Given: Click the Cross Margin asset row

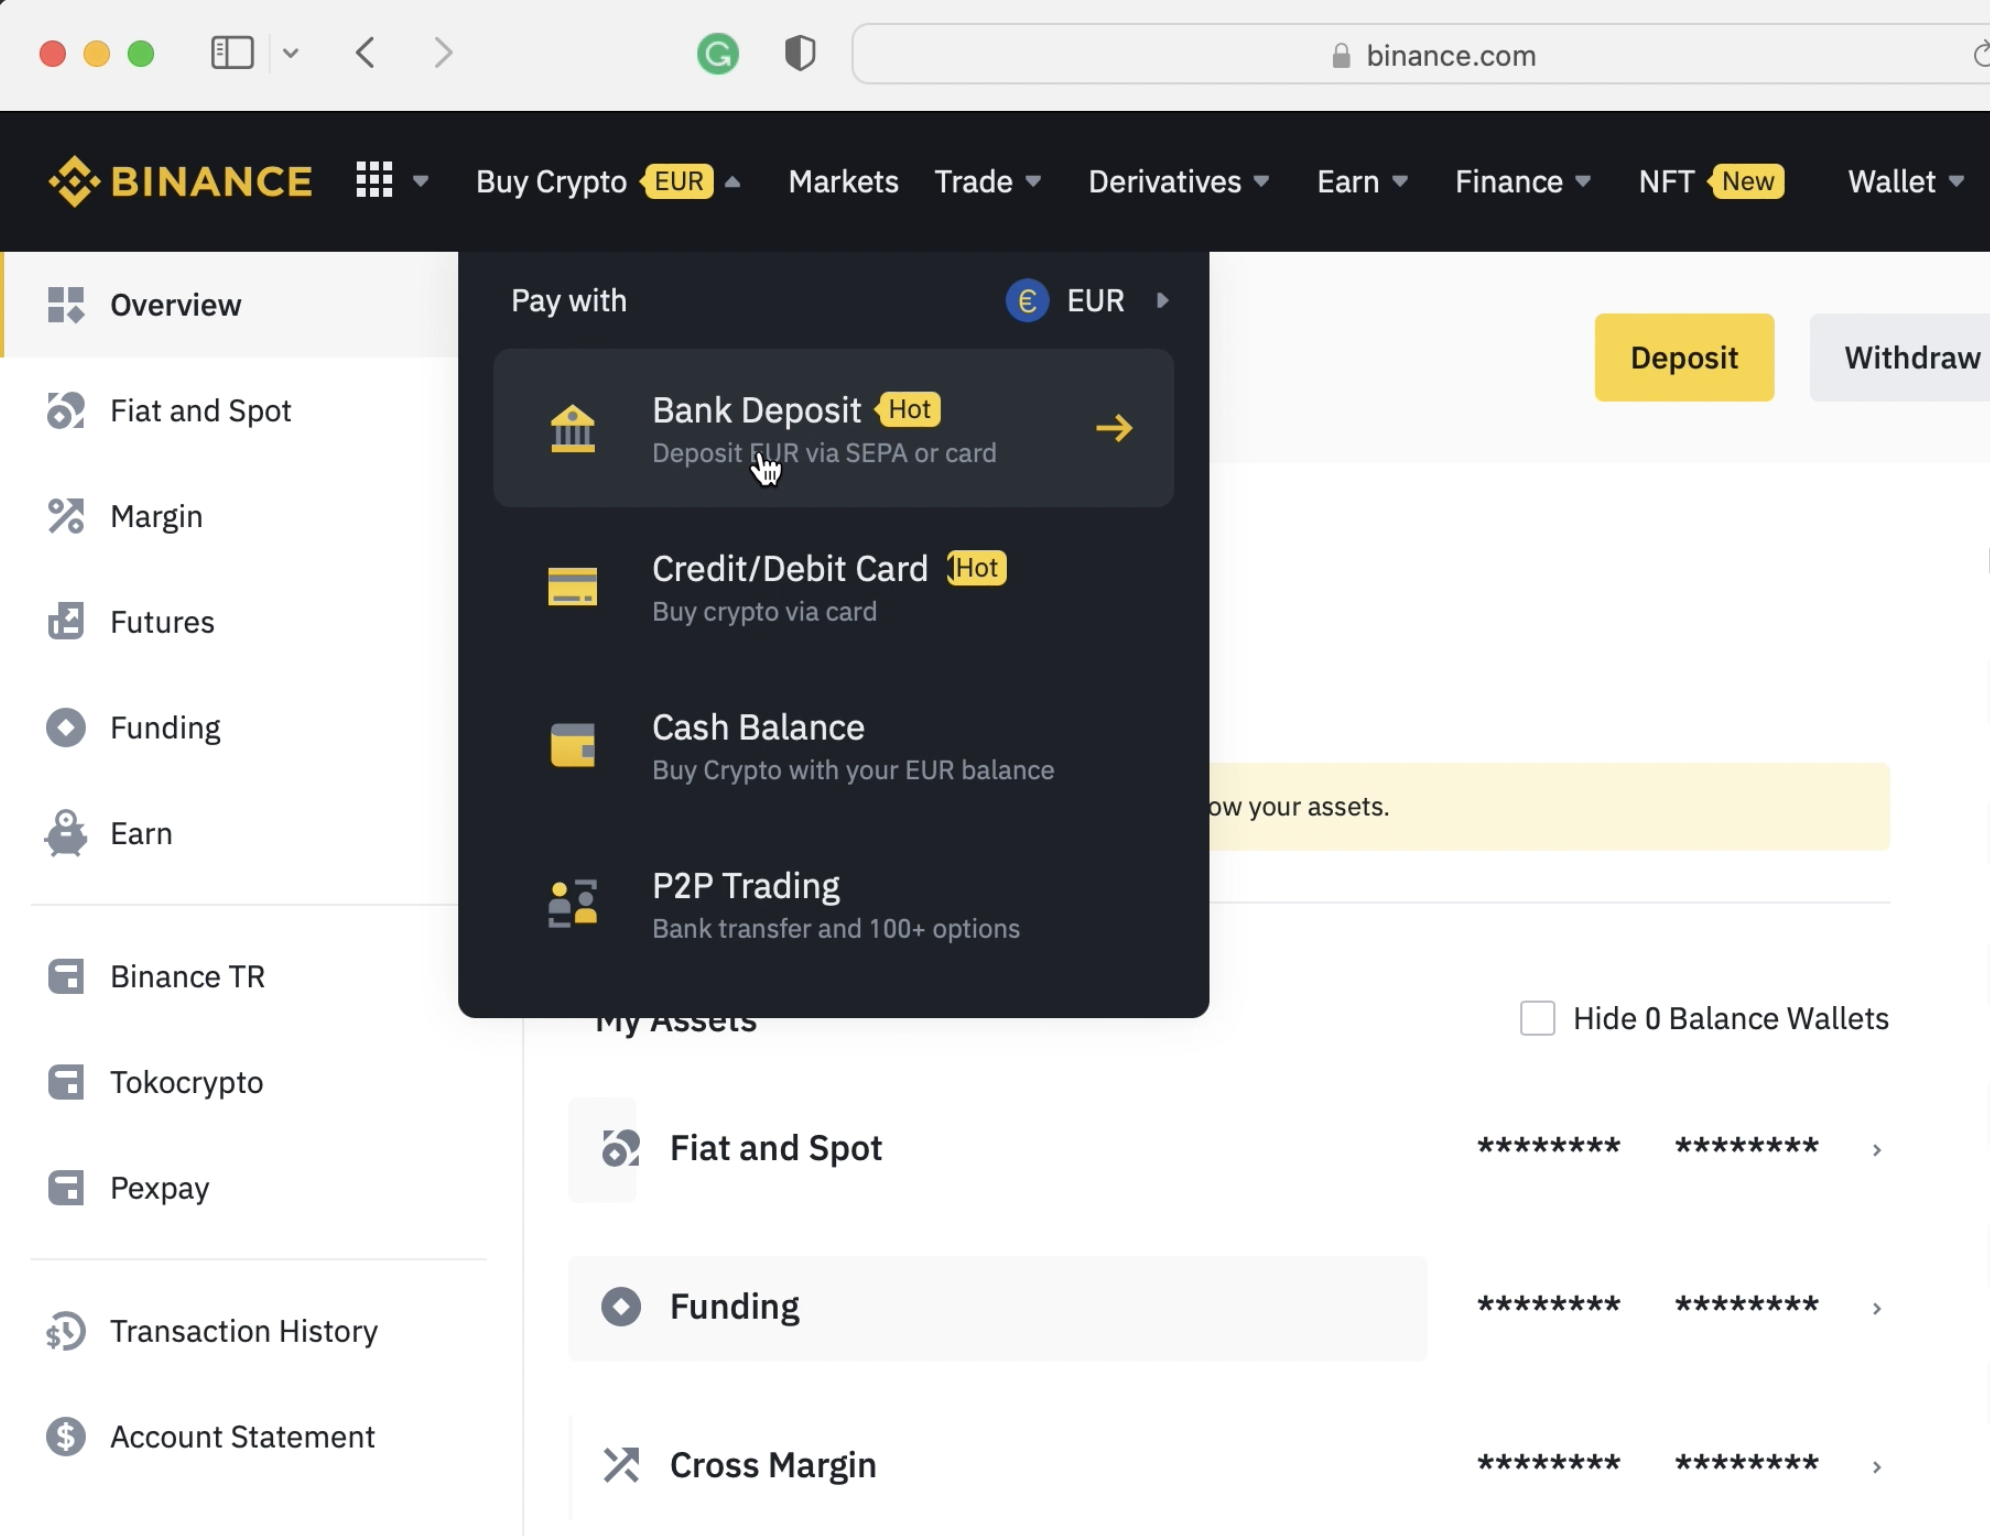Looking at the screenshot, I should tap(1228, 1466).
